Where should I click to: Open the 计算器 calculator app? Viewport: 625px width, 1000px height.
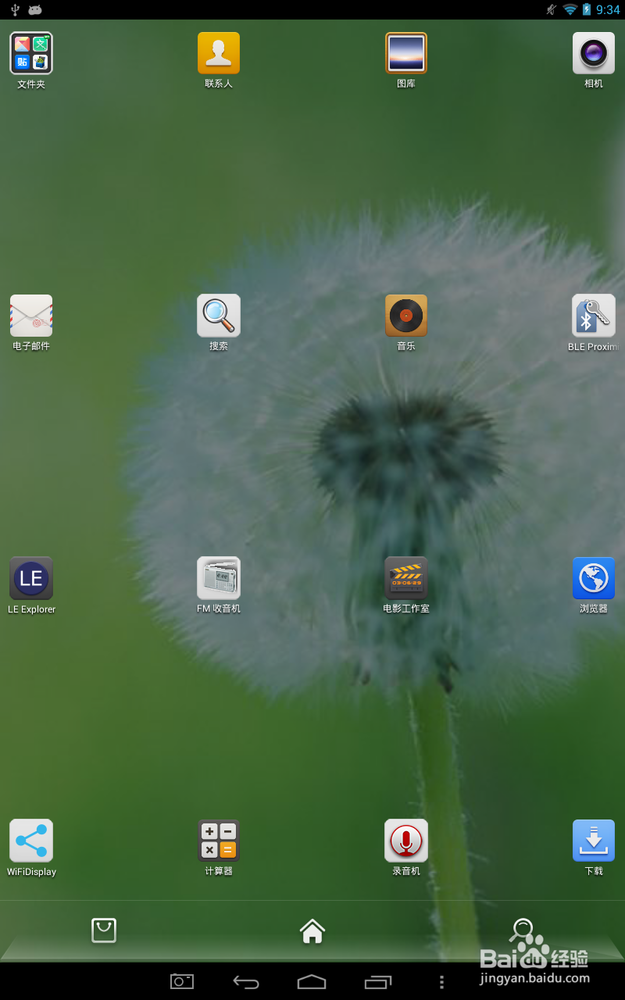point(218,841)
